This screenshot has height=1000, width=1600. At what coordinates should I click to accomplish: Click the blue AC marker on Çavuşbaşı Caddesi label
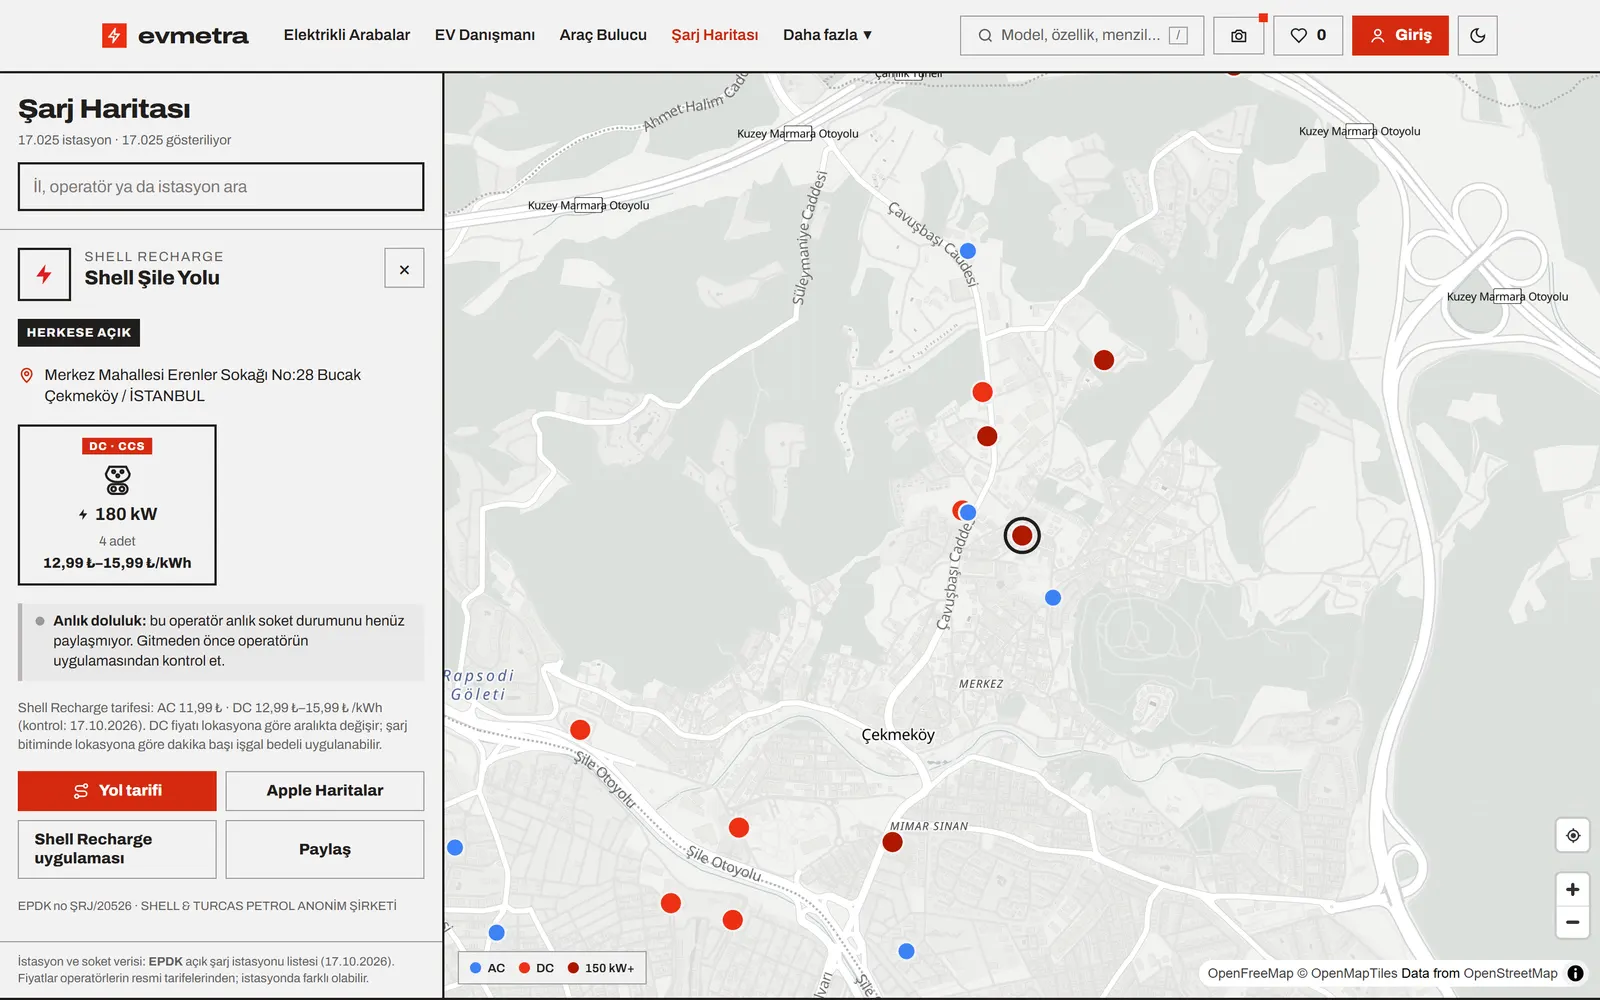967,251
